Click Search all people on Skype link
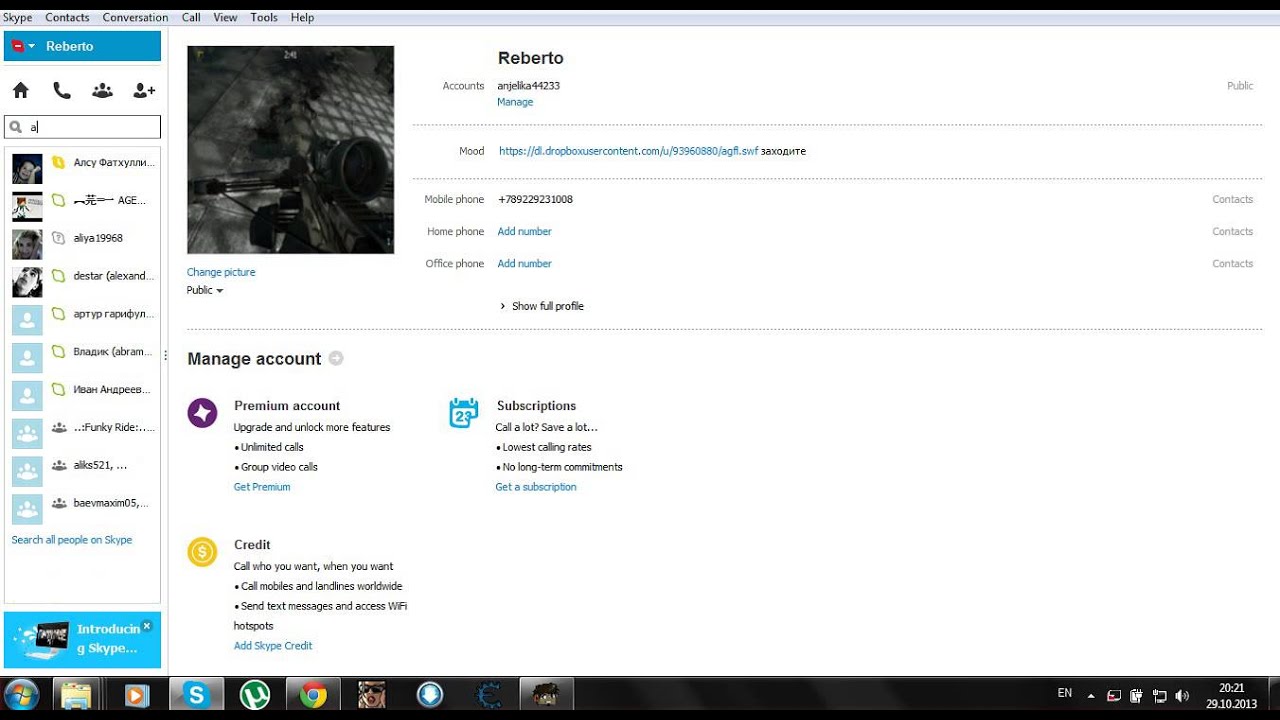The width and height of the screenshot is (1280, 720). point(72,540)
